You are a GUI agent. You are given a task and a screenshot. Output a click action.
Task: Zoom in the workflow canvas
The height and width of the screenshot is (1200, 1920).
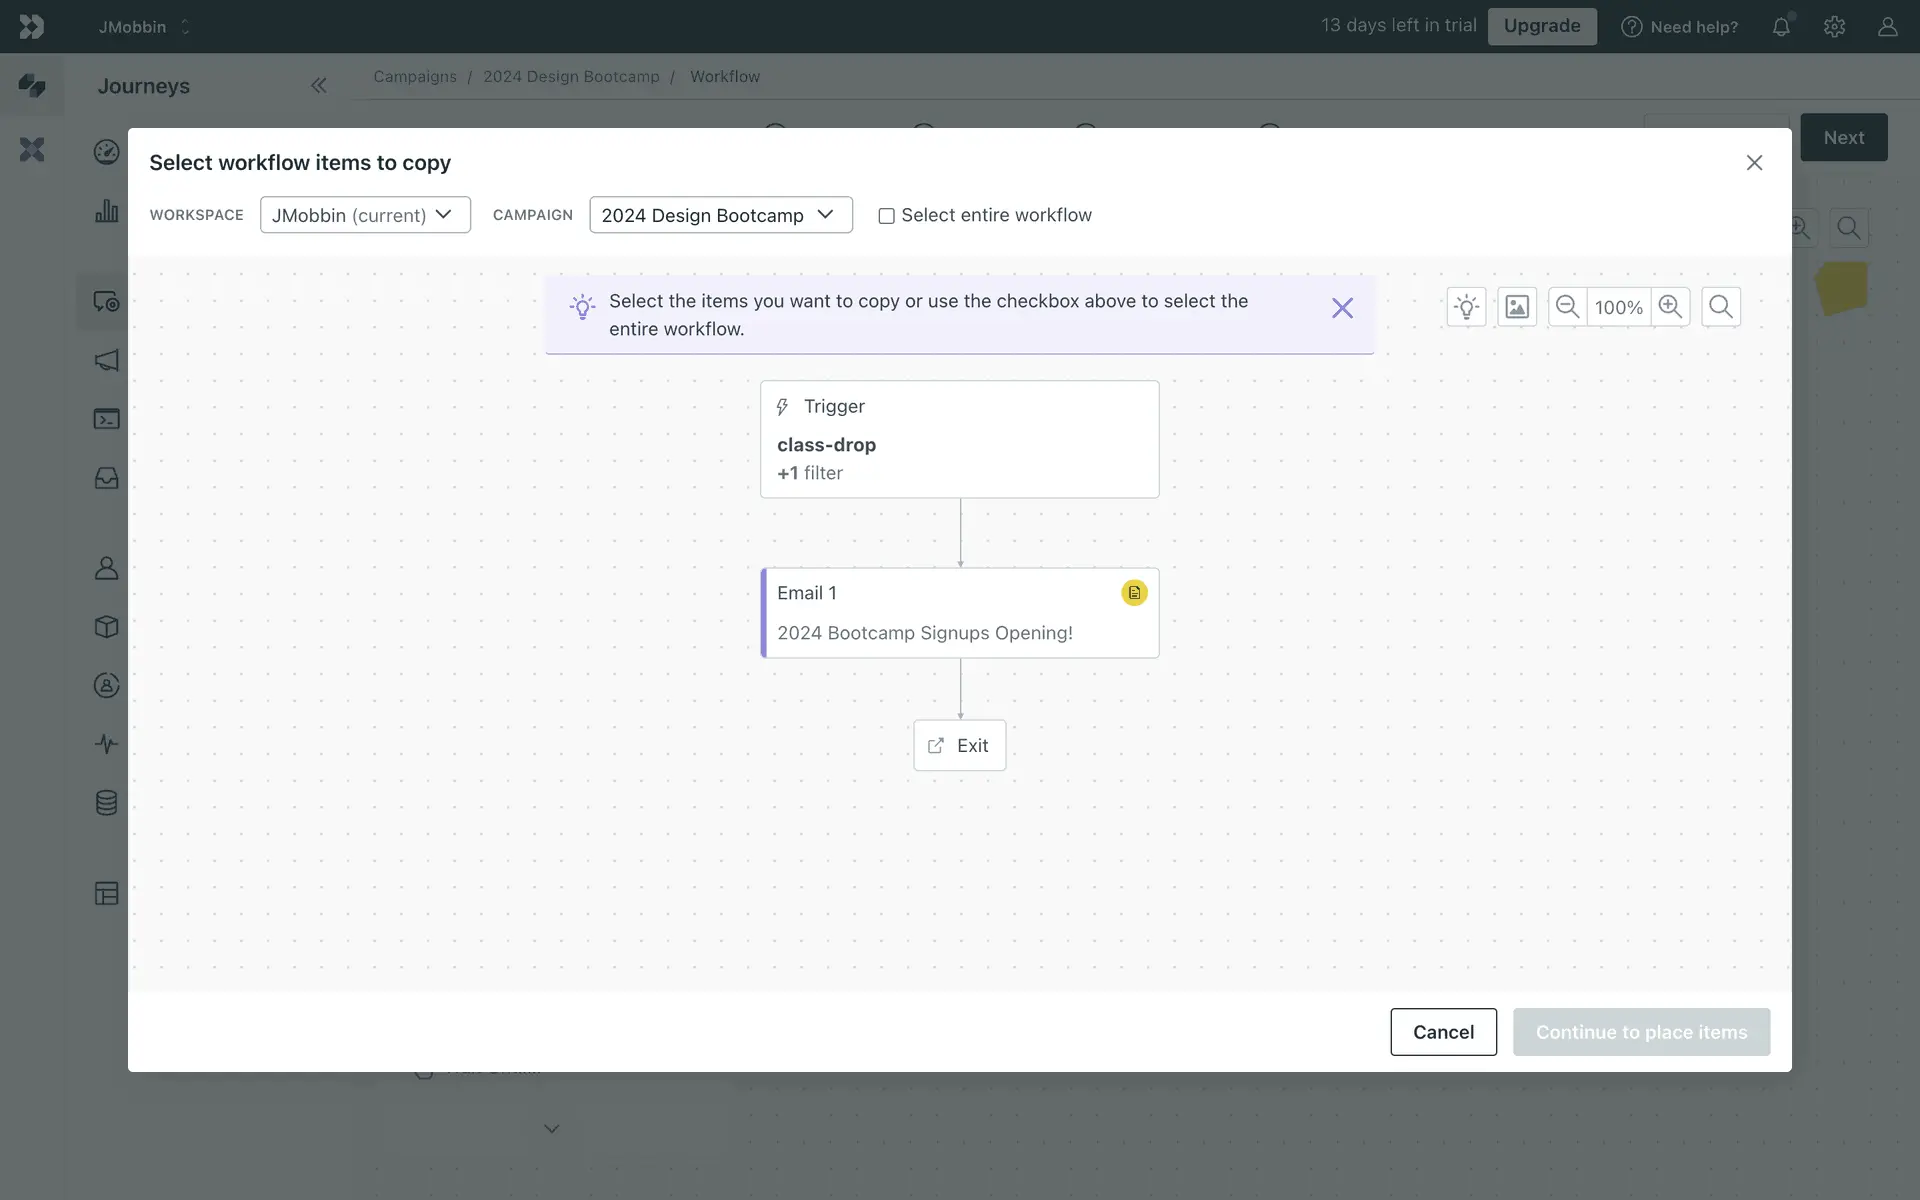pyautogui.click(x=1670, y=307)
